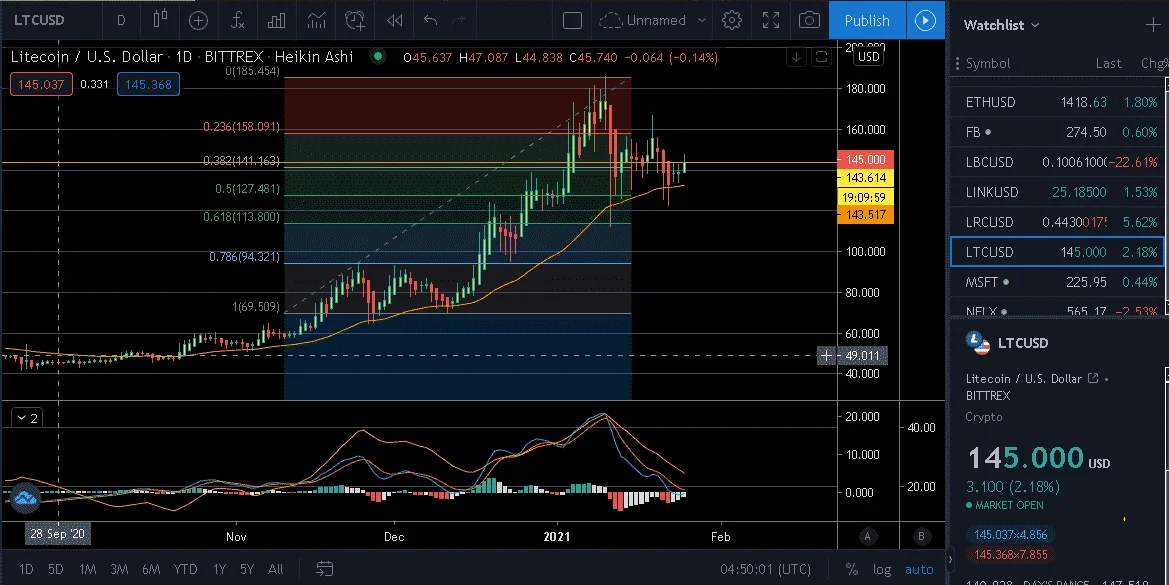Select FB in the watchlist
The image size is (1169, 585).
(x=1059, y=132)
